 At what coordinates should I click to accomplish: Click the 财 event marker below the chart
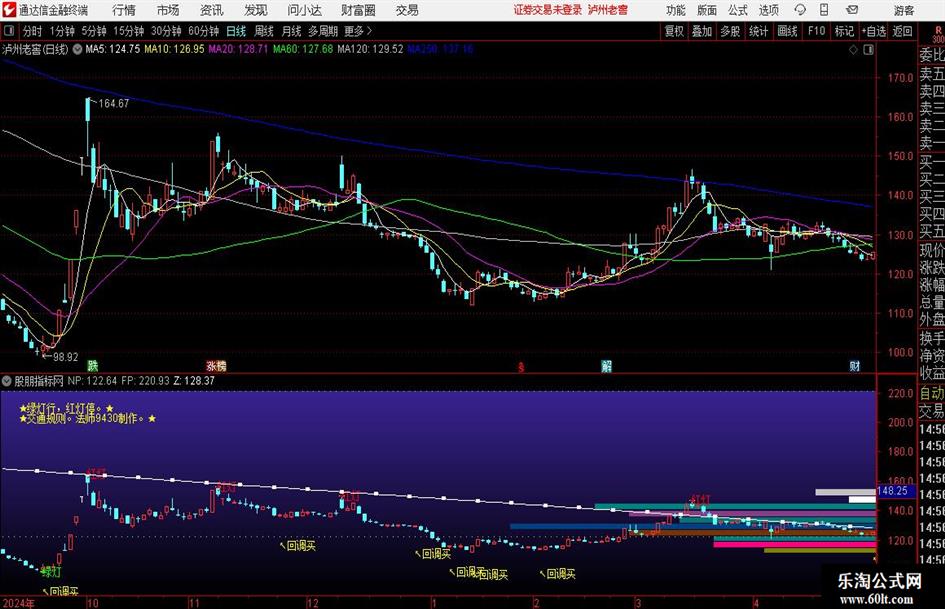point(855,365)
